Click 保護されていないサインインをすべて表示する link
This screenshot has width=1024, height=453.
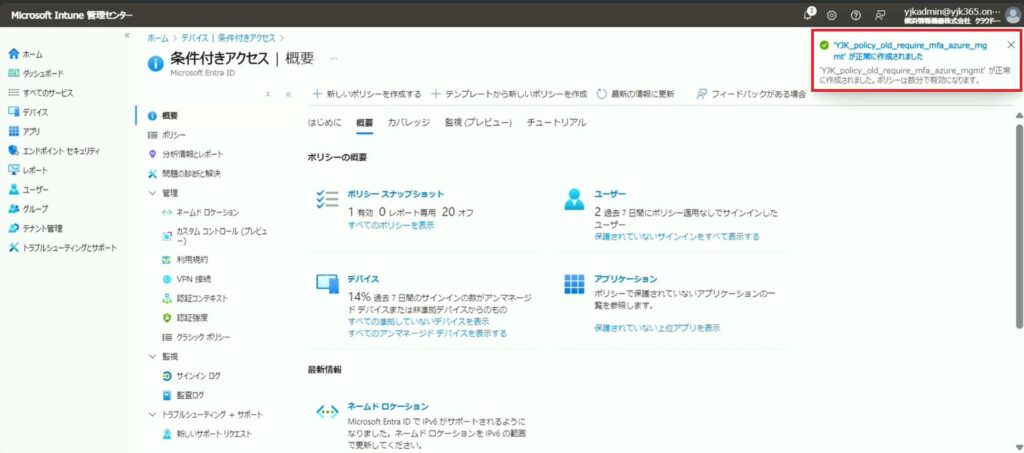click(x=677, y=237)
